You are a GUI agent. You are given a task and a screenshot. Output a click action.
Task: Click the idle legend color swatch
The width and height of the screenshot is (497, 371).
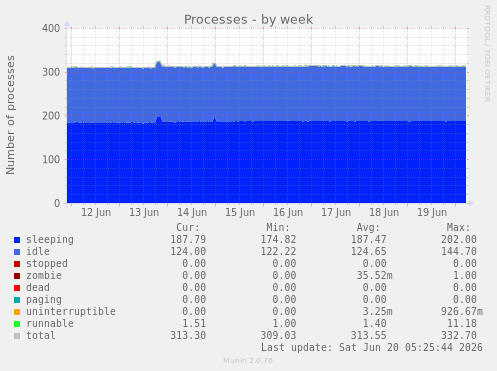coord(17,252)
